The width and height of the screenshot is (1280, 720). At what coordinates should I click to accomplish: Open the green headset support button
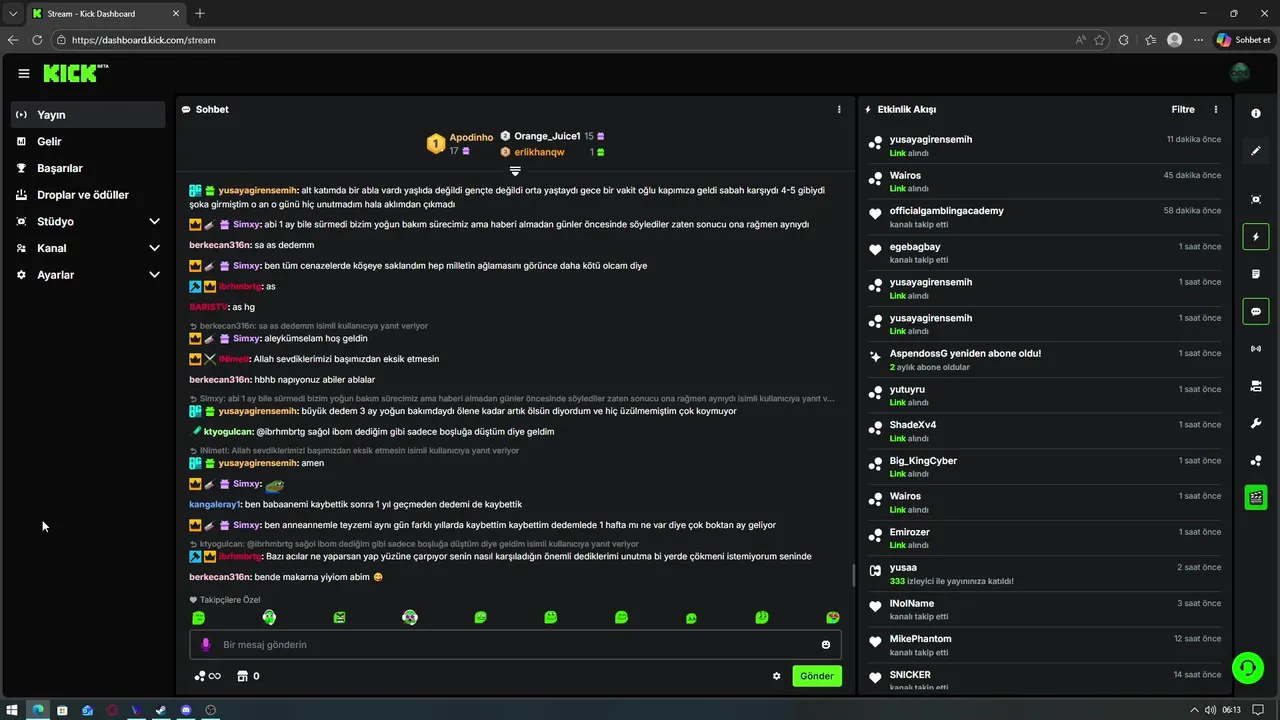tap(1247, 667)
